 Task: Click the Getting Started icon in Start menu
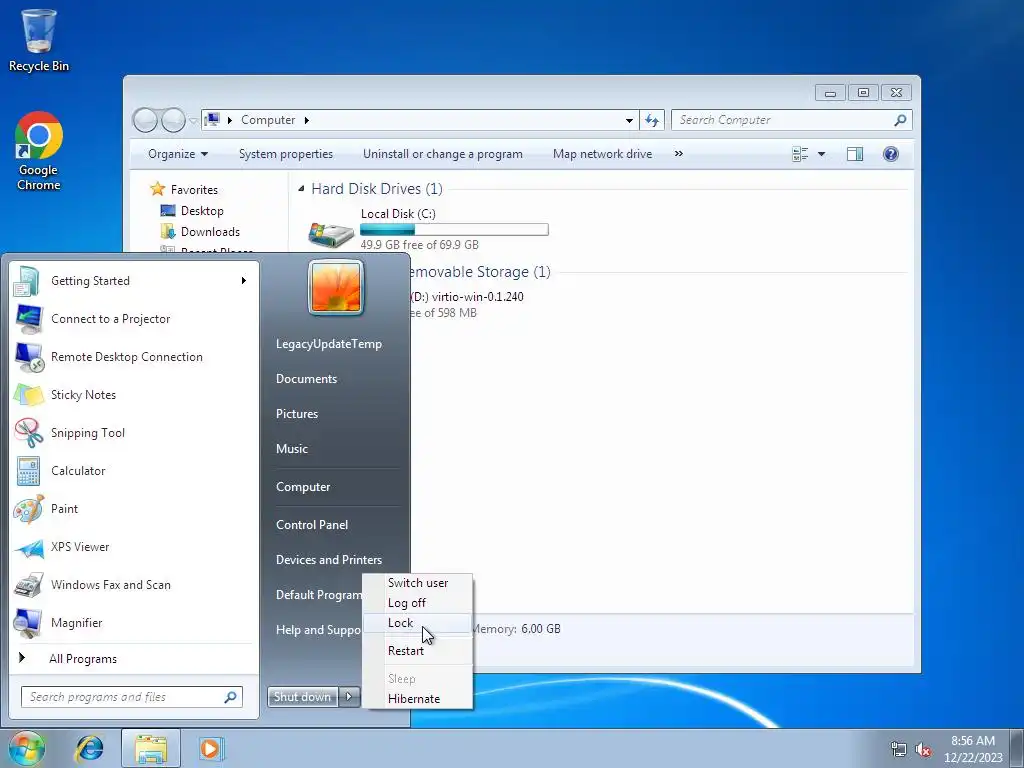tap(28, 281)
